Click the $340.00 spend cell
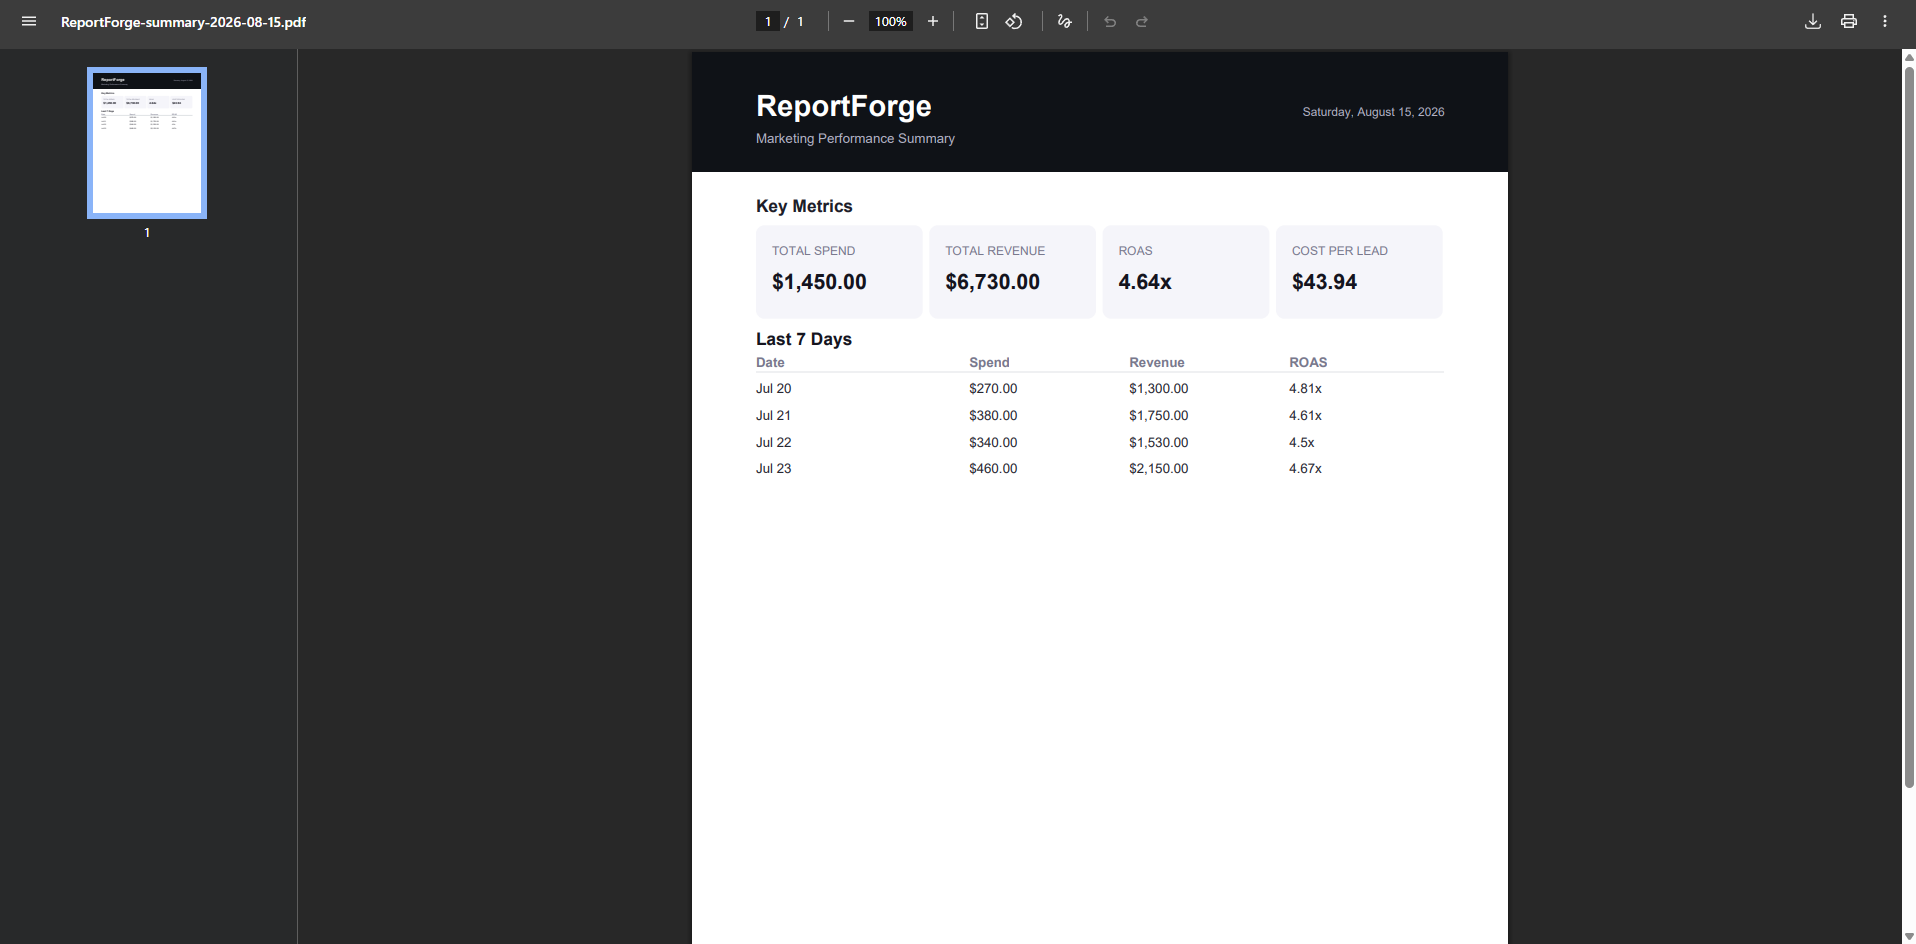1916x944 pixels. (x=993, y=443)
